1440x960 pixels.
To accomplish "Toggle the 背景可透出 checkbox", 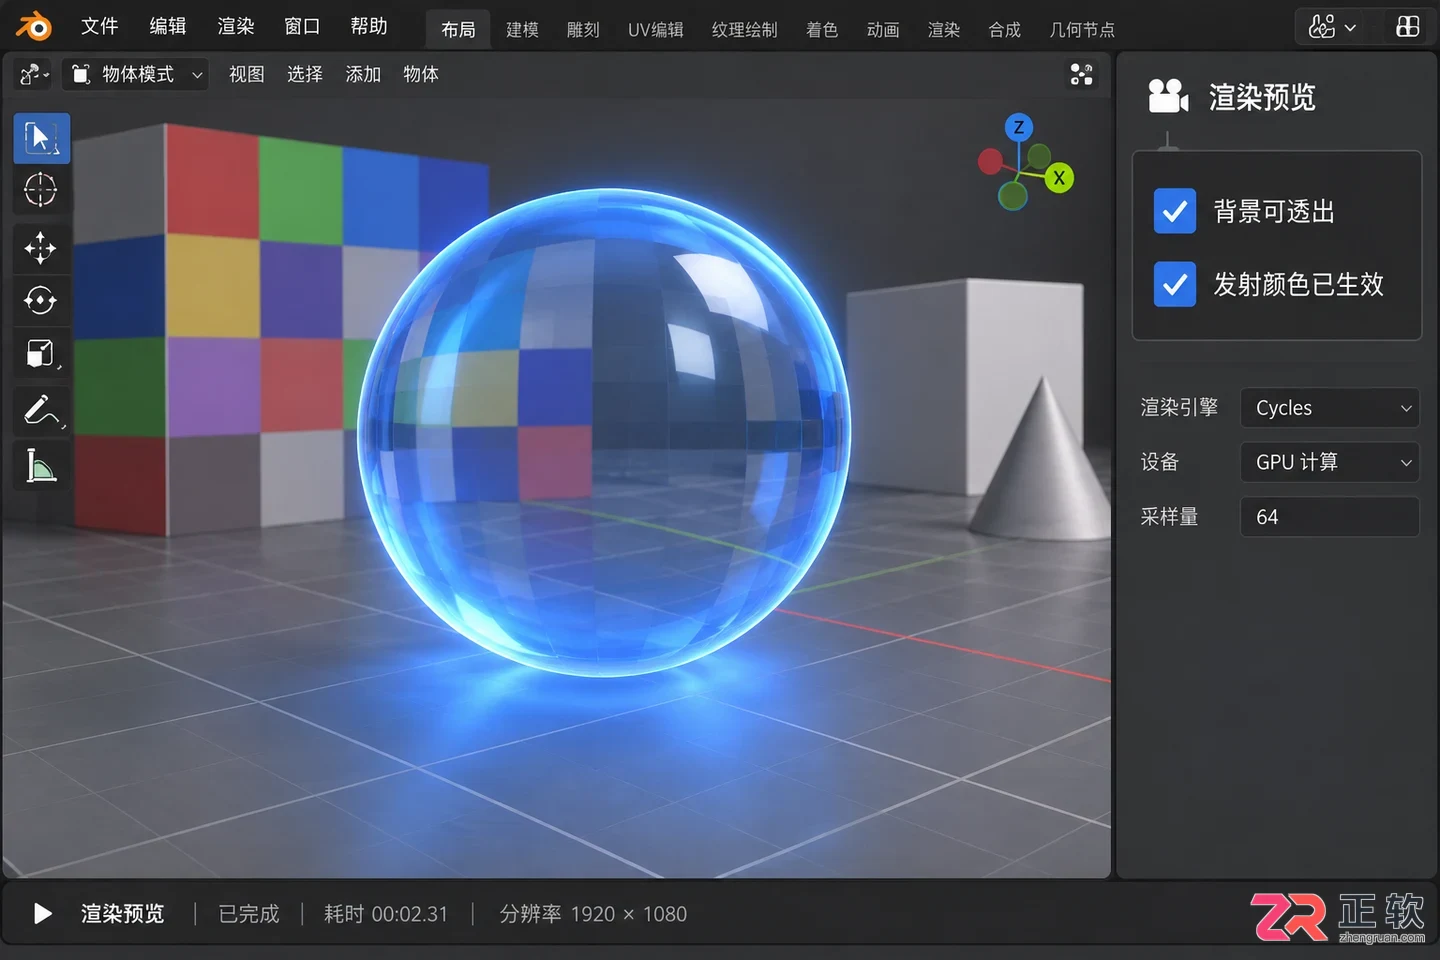I will 1175,211.
